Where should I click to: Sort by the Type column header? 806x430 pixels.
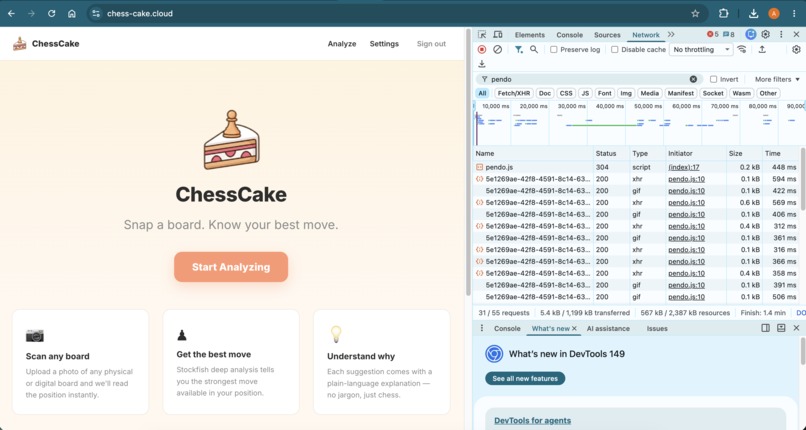tap(648, 153)
